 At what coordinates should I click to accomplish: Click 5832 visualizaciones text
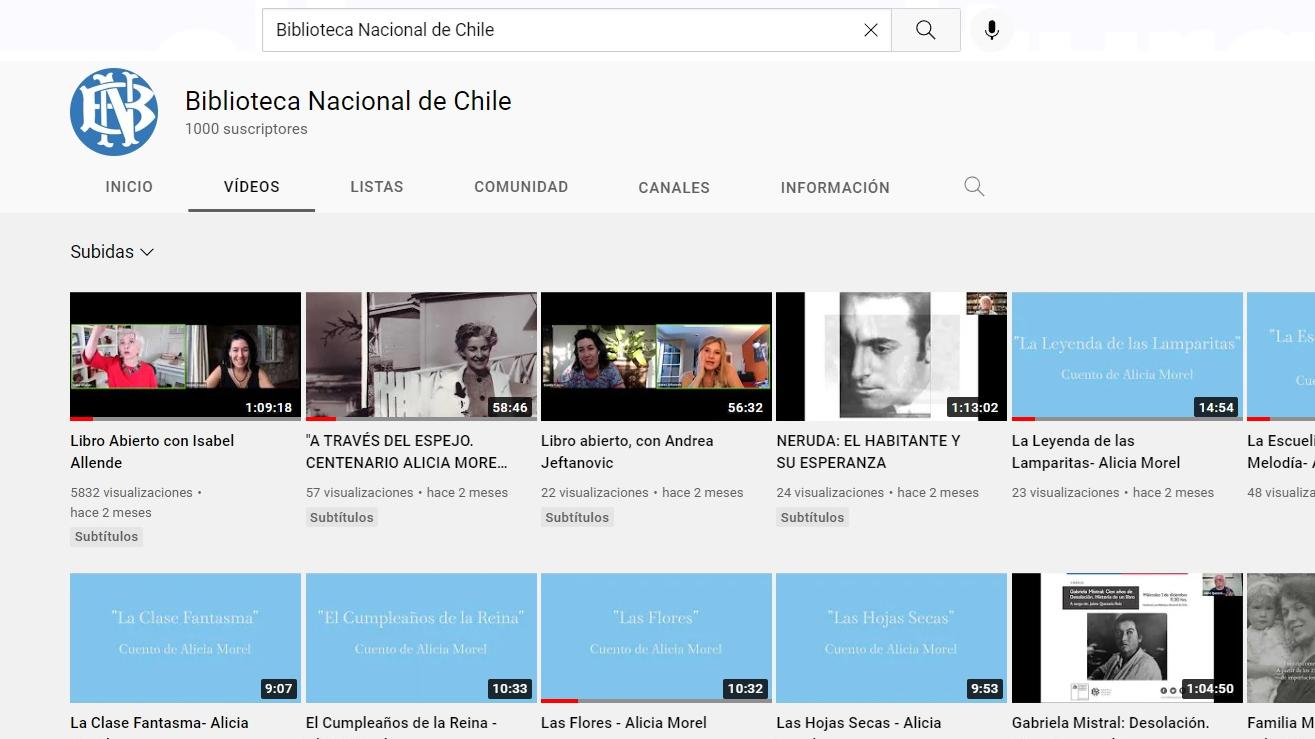pyautogui.click(x=132, y=493)
